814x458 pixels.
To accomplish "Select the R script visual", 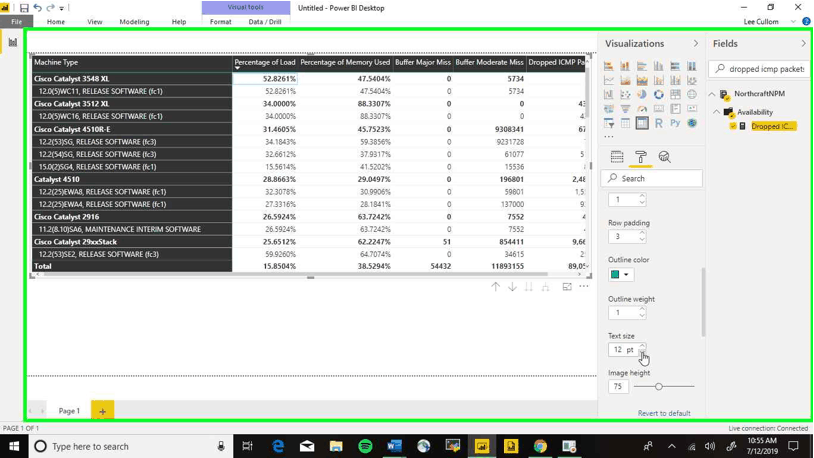I will 658,123.
